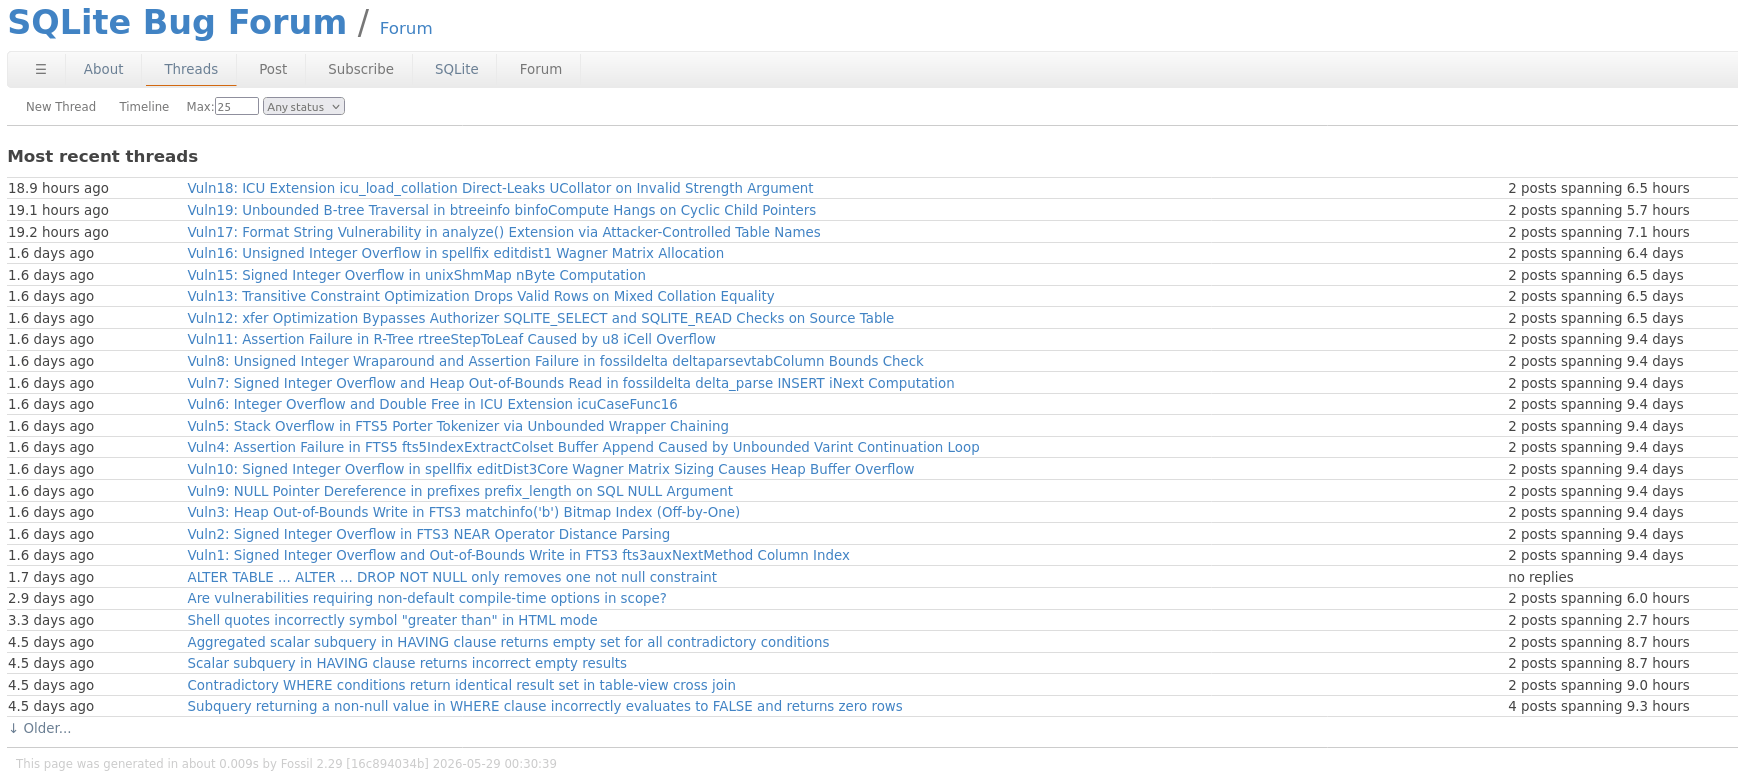Open Vuln1 fts3auxNextMethod Column Index thread
Viewport: 1738px width, 783px height.
(519, 555)
